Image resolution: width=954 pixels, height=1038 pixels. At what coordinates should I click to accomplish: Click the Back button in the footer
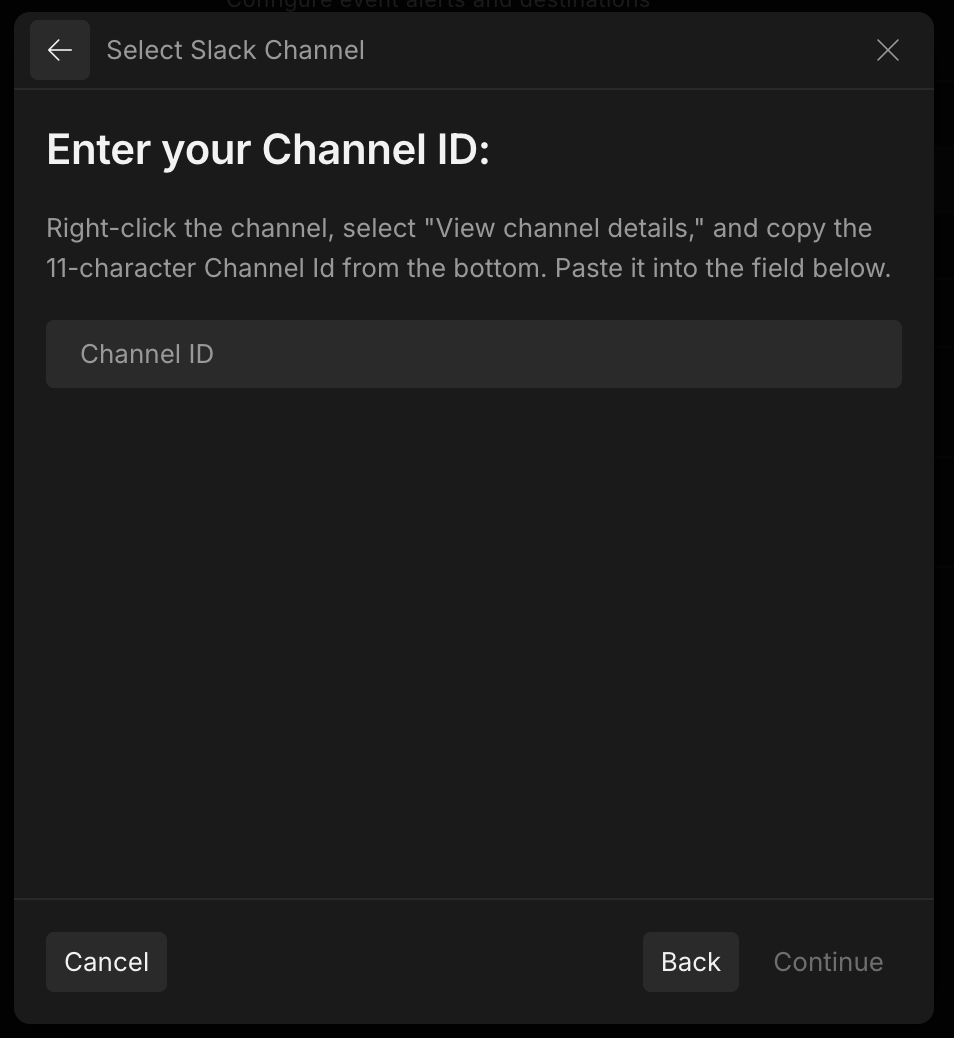click(x=690, y=962)
